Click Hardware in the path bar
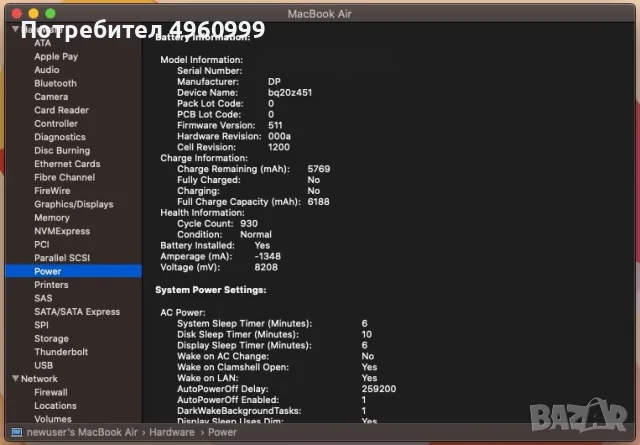Screen dimensions: 640x445 pos(172,432)
